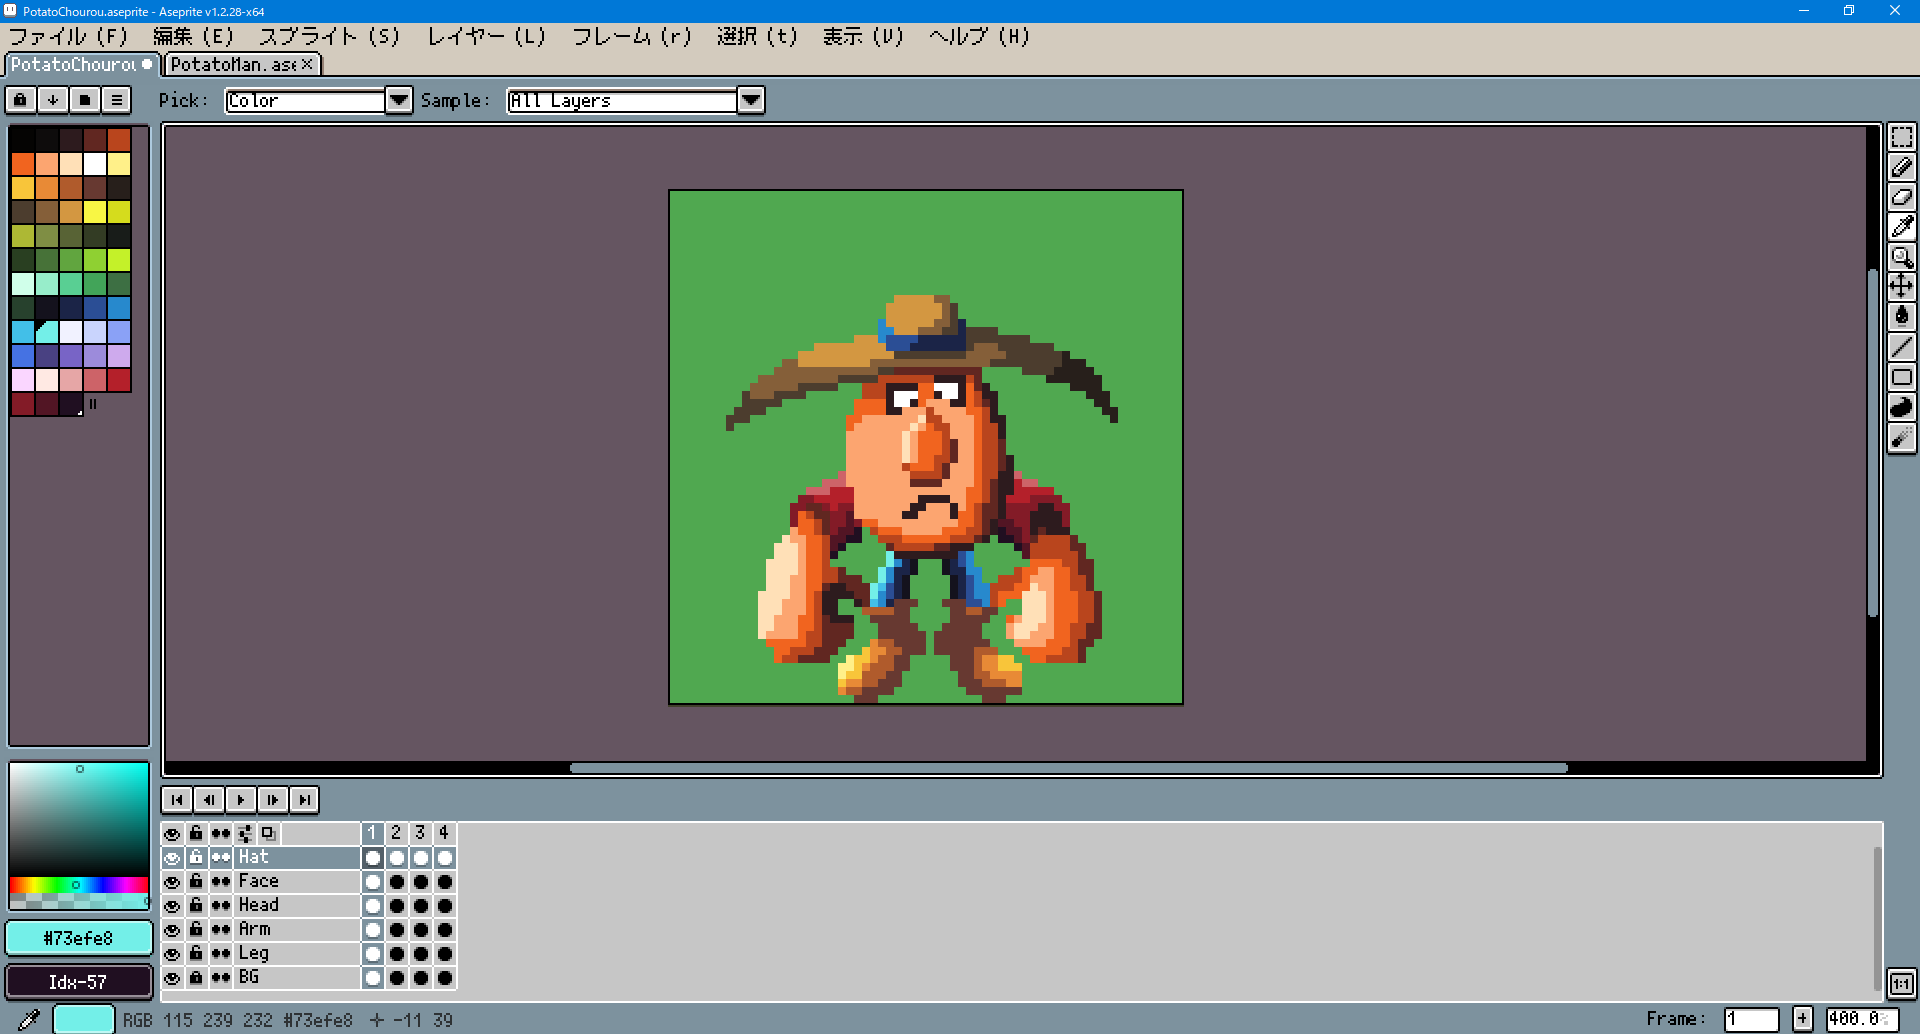The image size is (1920, 1034).
Task: Open the 表示 (View) menu
Action: coord(863,37)
